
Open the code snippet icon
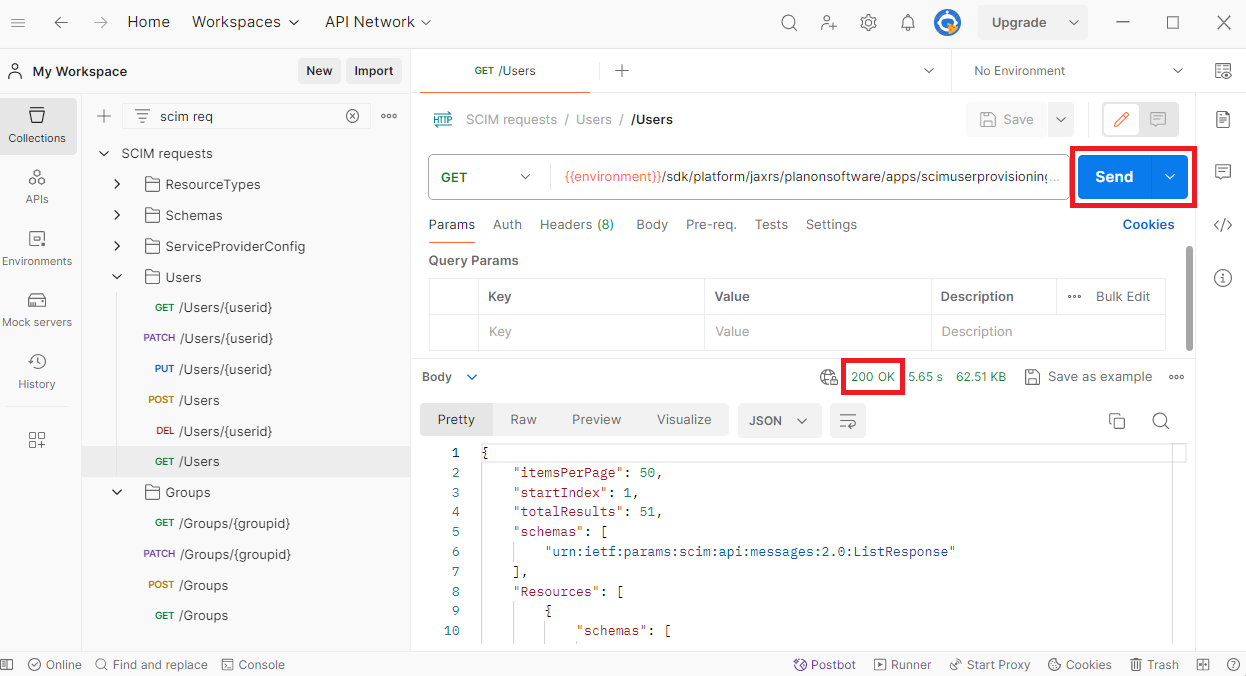click(1223, 225)
